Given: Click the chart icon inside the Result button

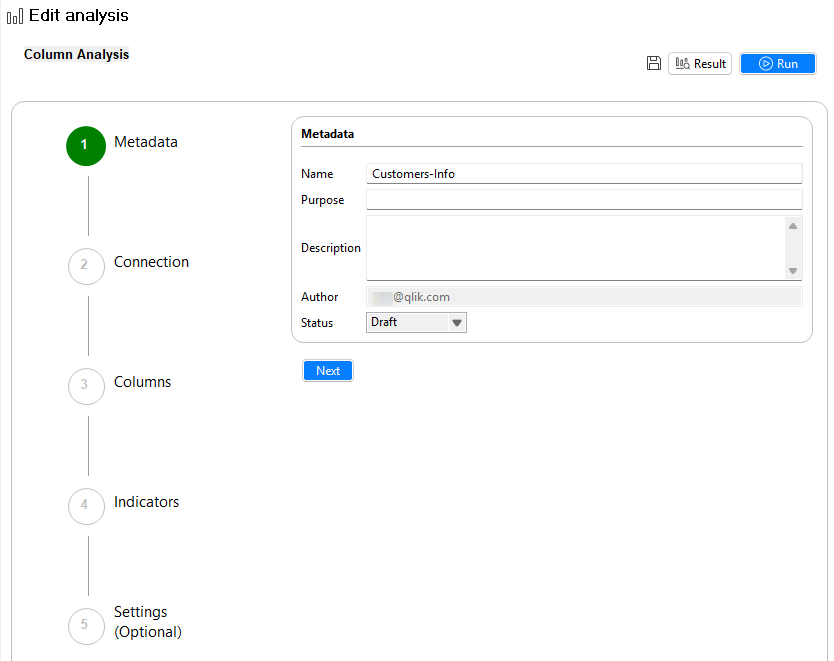Looking at the screenshot, I should (x=683, y=63).
